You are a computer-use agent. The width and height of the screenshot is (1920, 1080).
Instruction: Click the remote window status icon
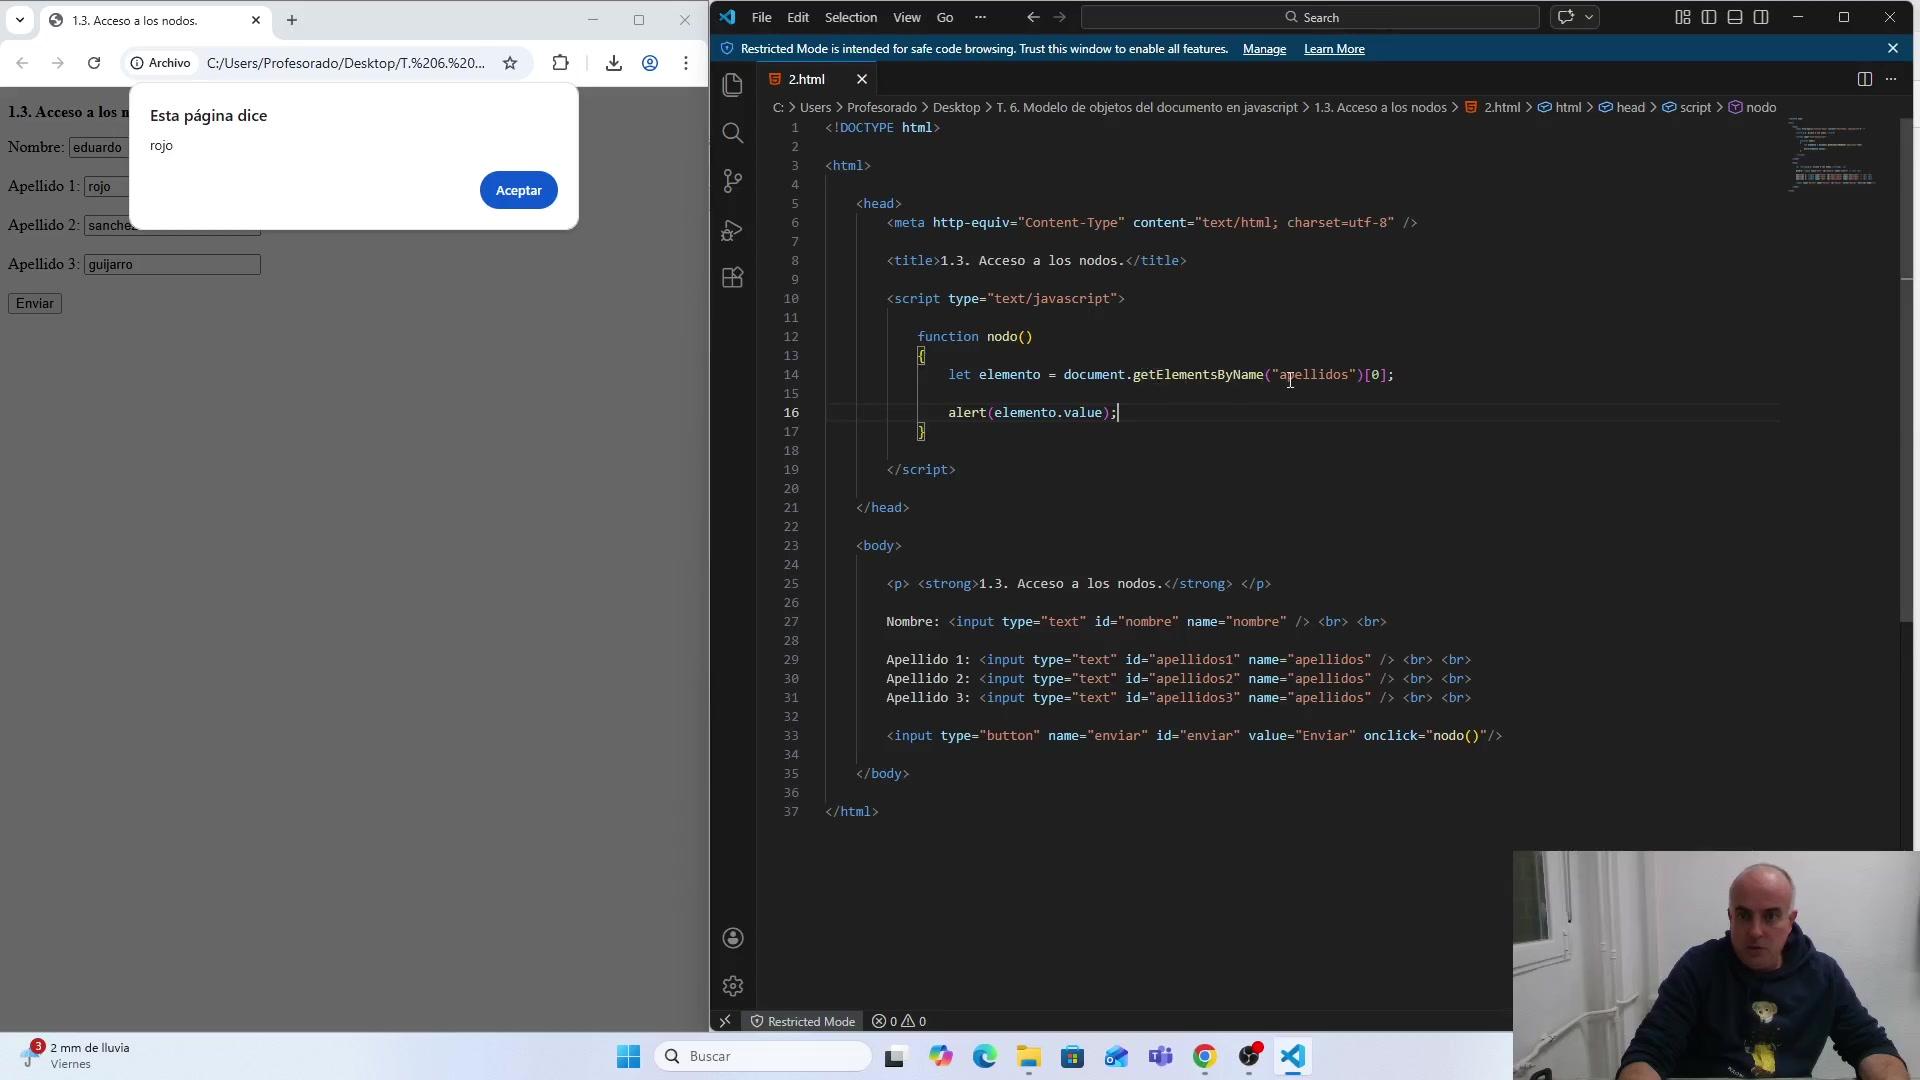[725, 1021]
